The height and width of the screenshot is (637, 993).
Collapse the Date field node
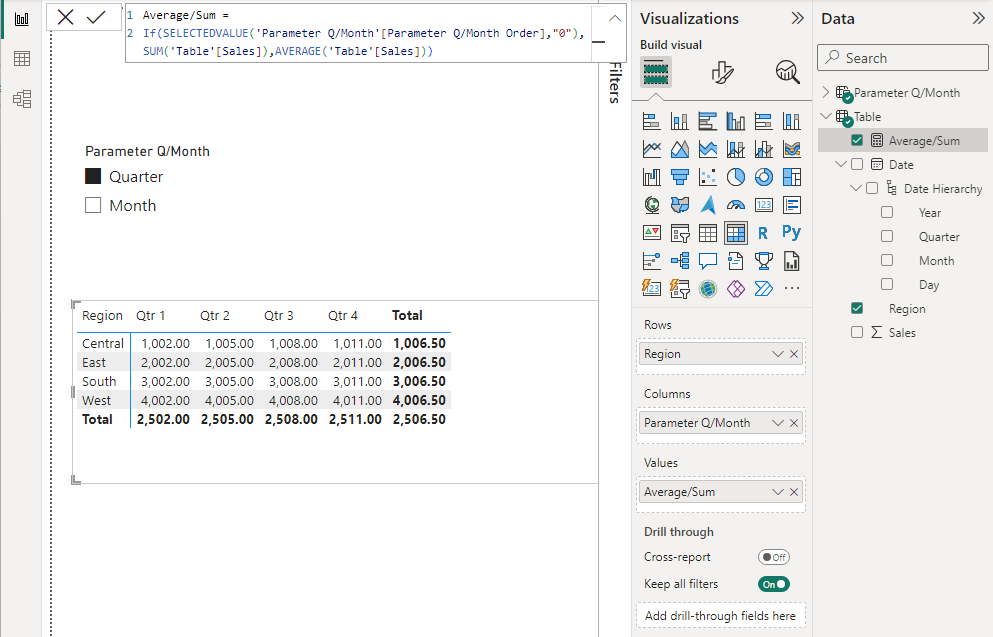(x=841, y=164)
